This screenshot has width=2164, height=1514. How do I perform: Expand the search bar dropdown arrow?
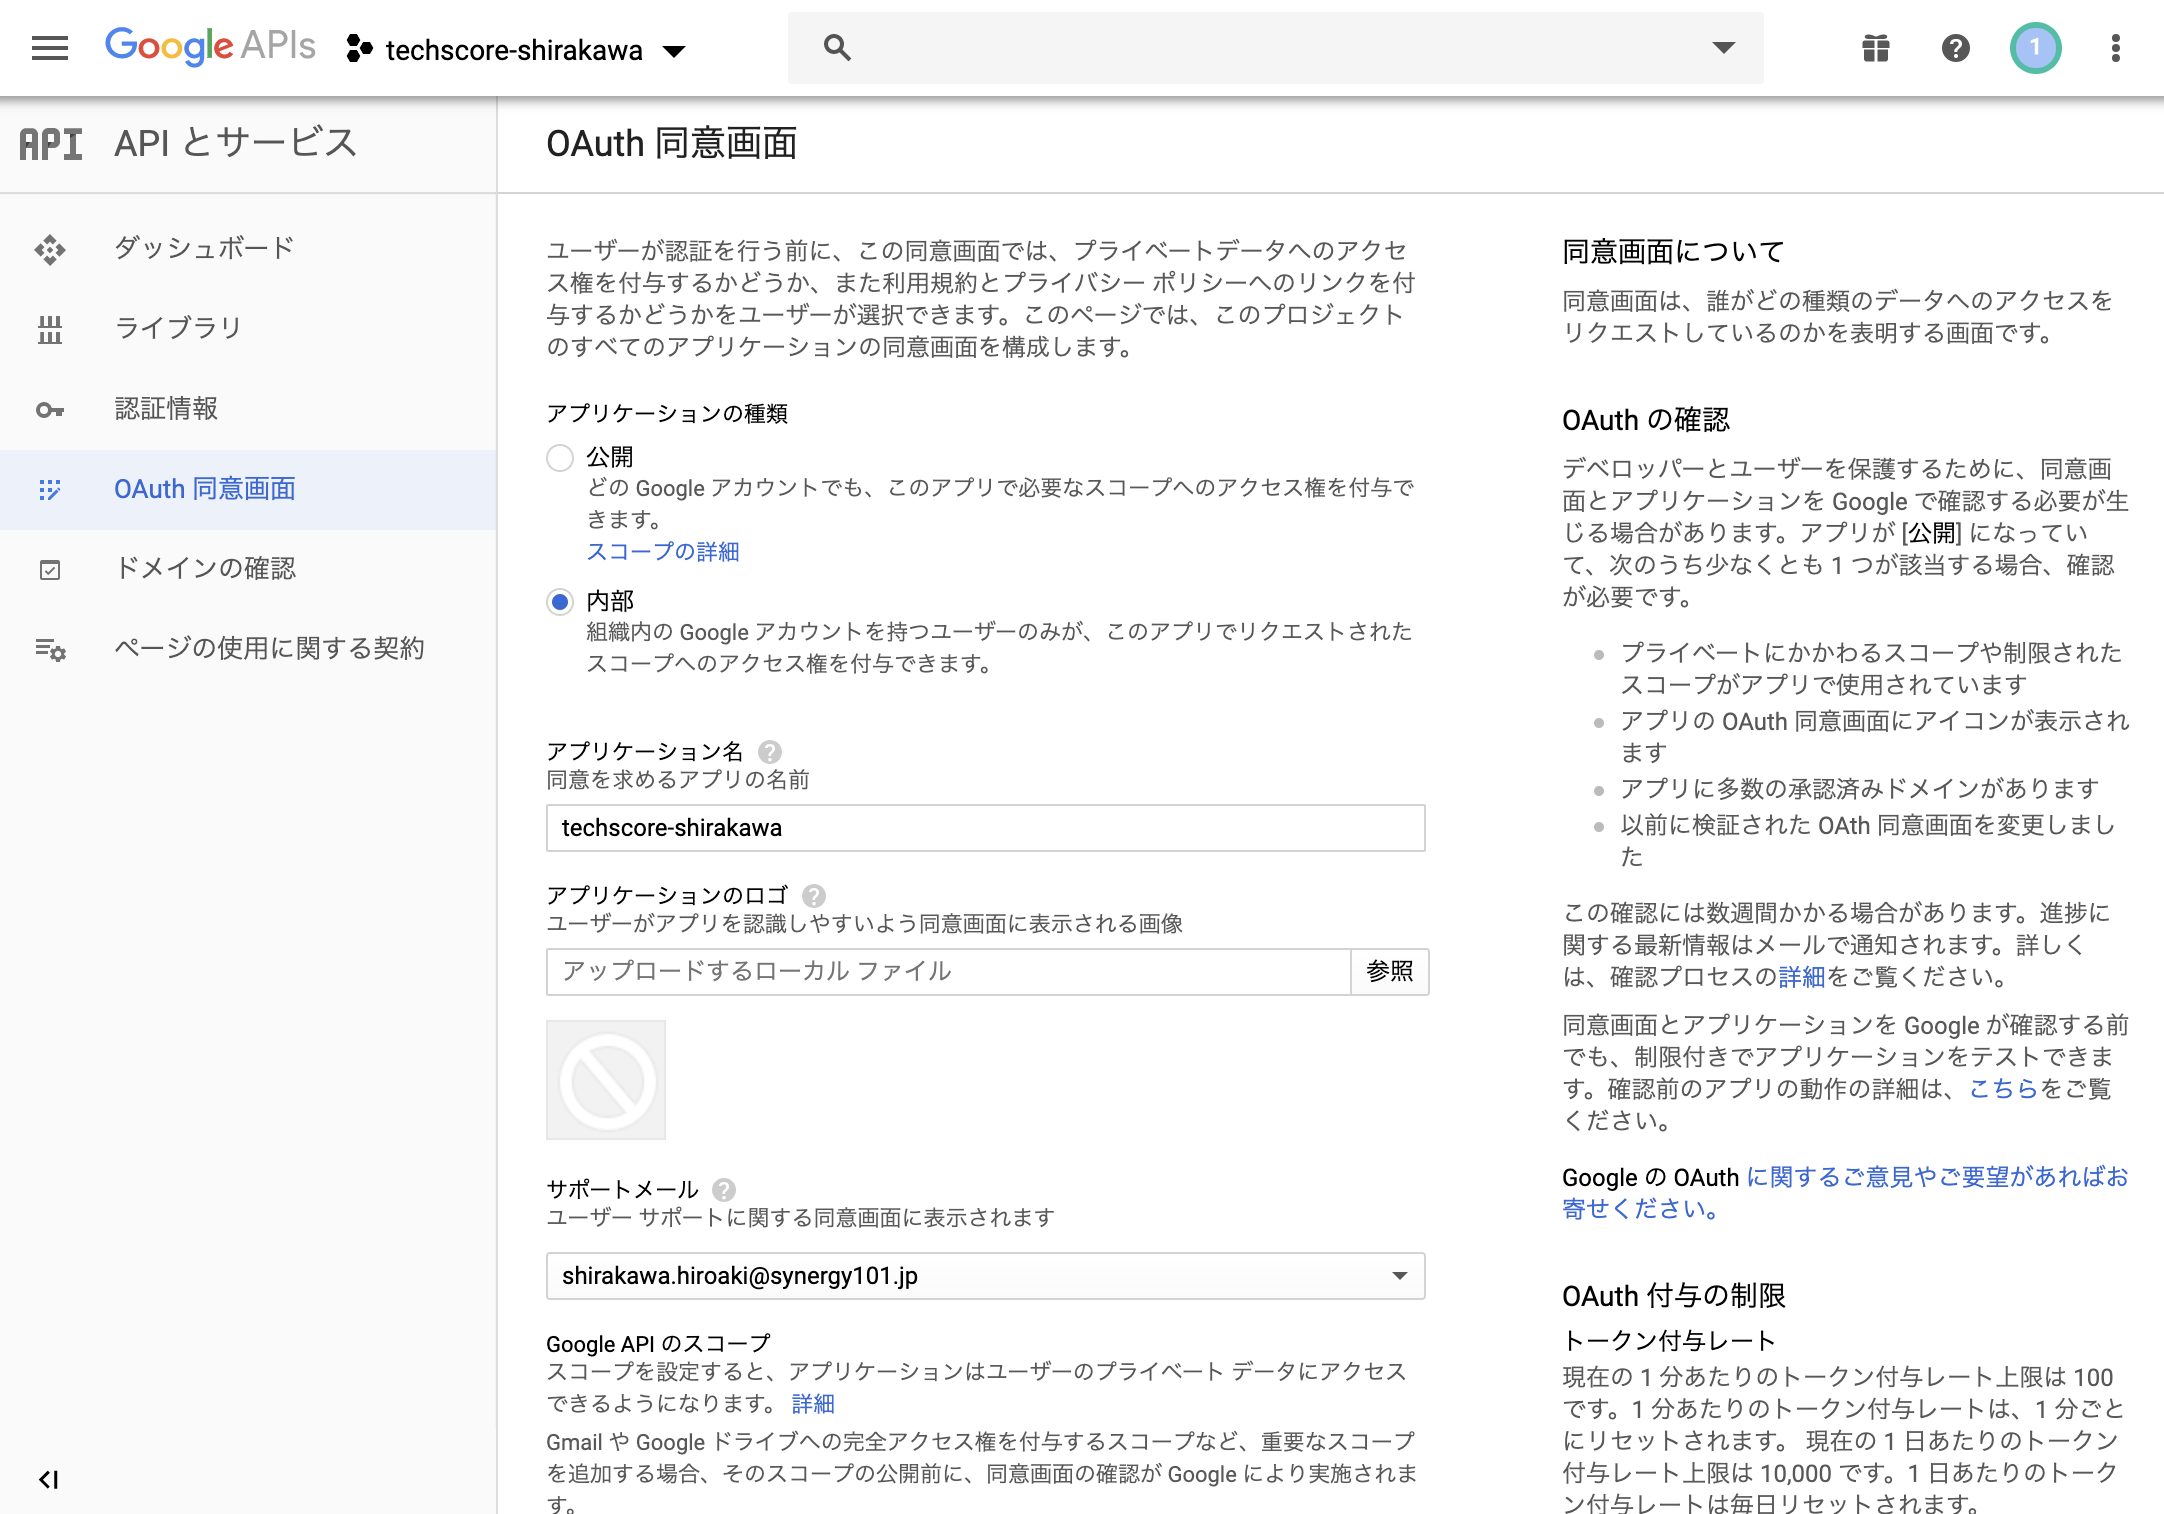[x=1723, y=48]
